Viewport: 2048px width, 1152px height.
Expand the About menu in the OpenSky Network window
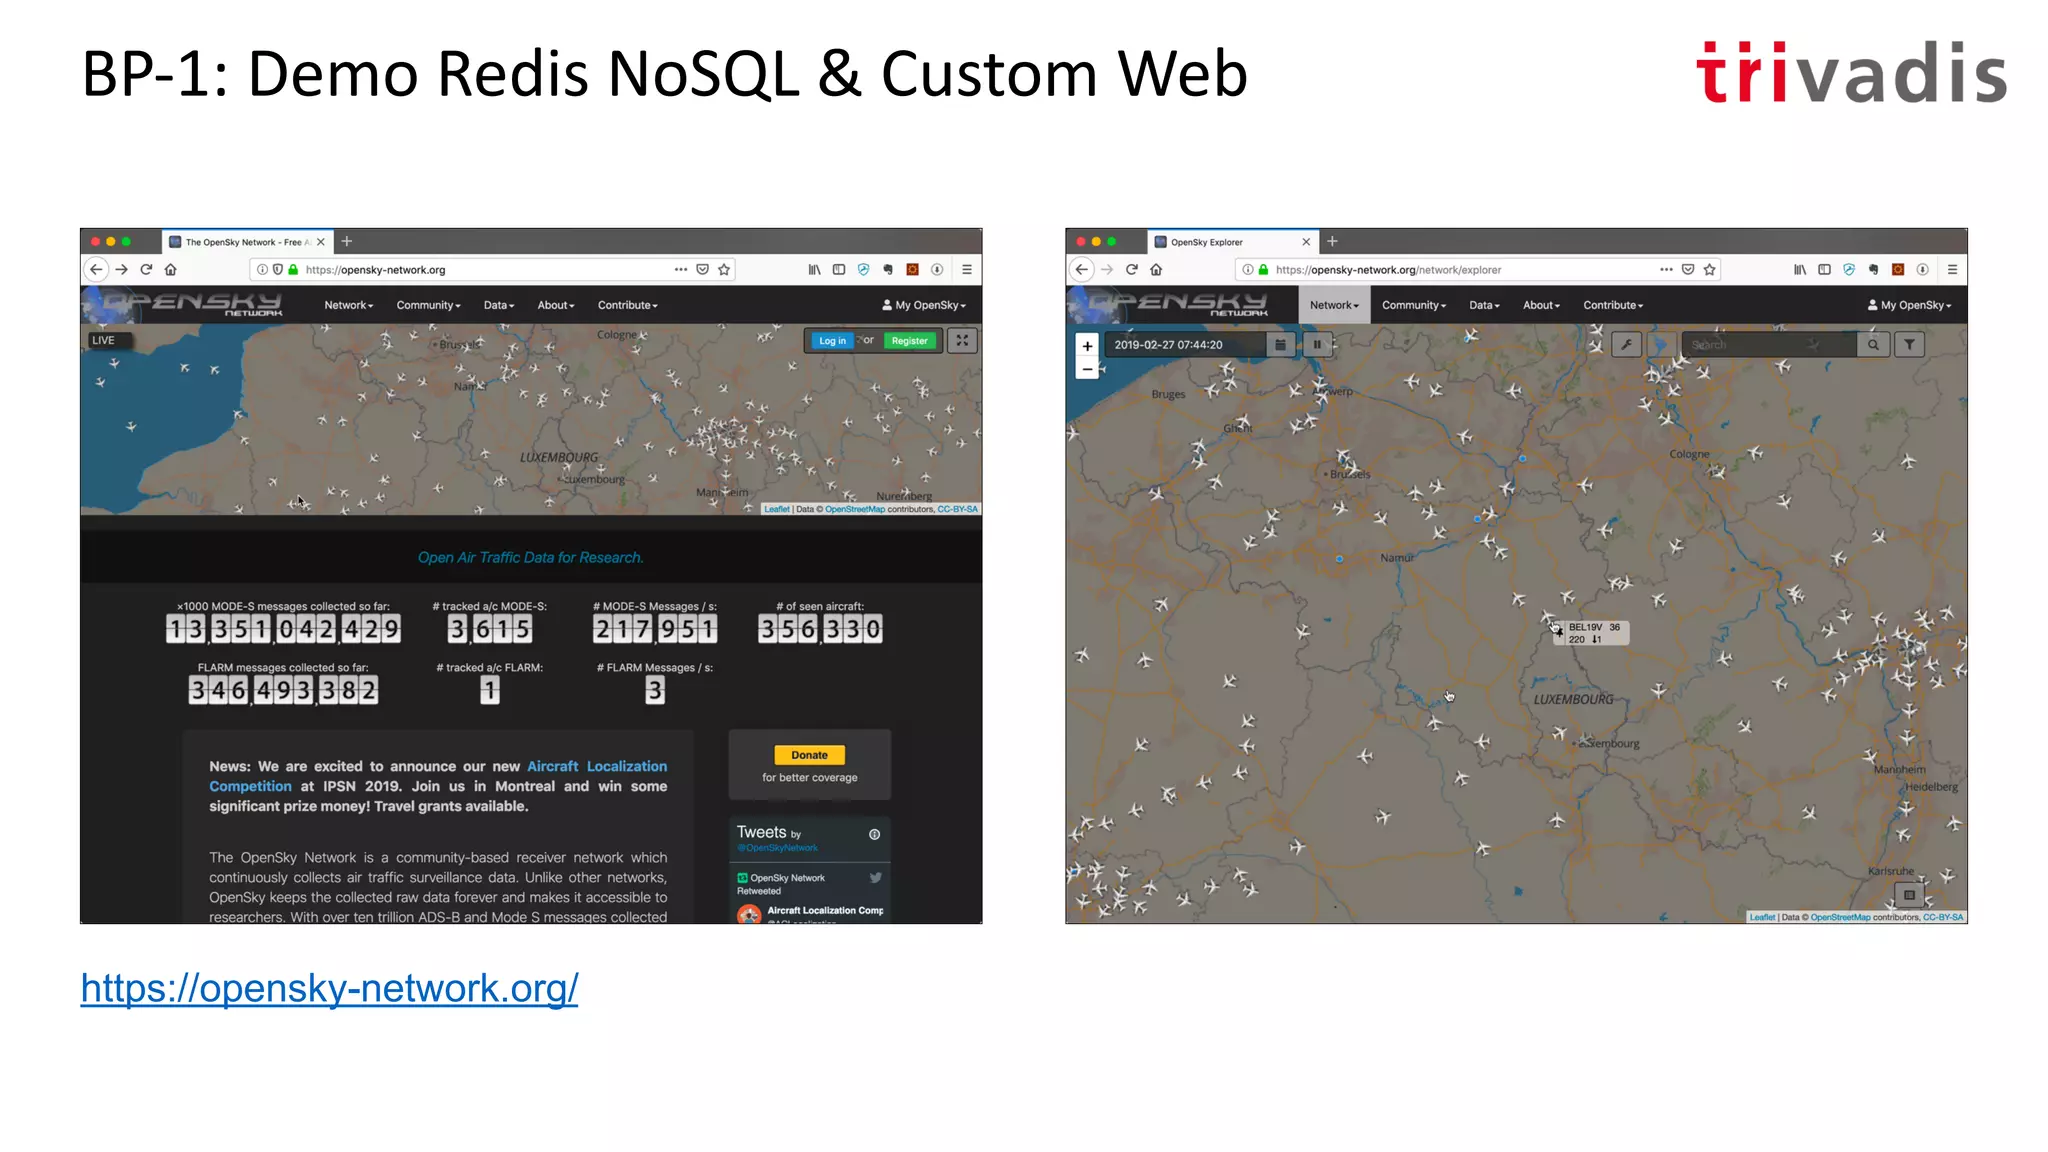(556, 305)
